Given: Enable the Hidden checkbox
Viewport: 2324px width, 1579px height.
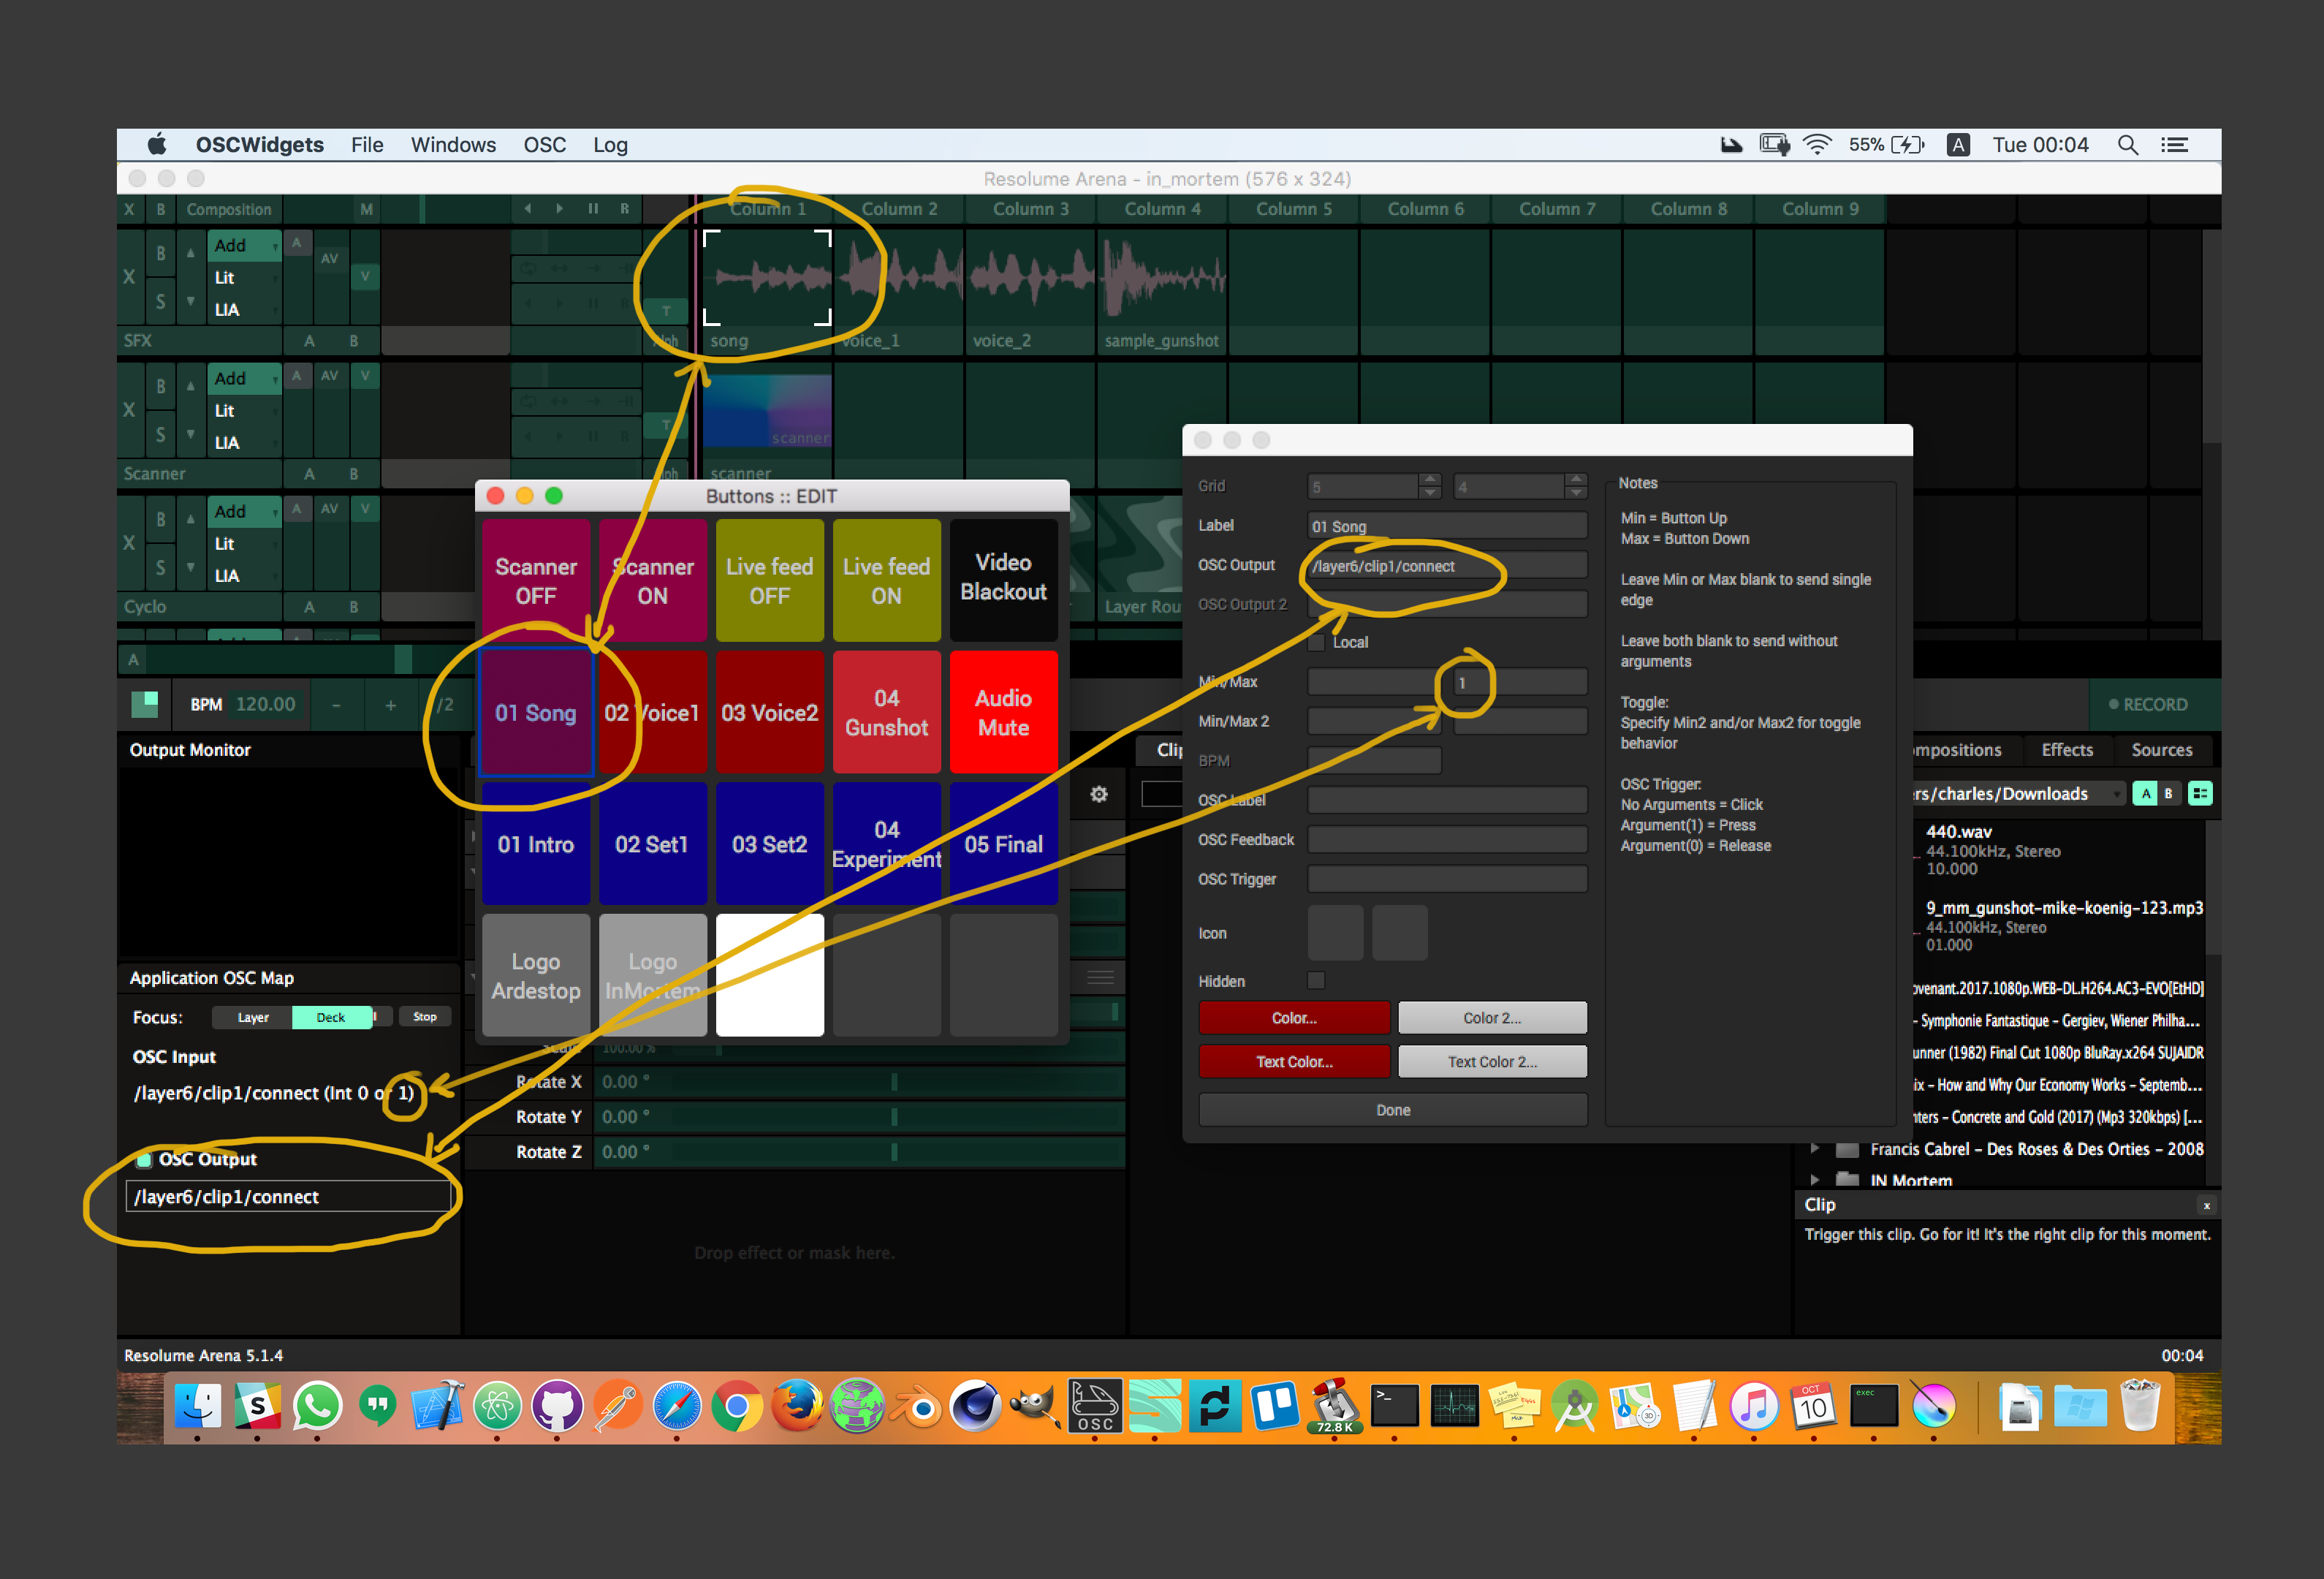Looking at the screenshot, I should click(1317, 981).
